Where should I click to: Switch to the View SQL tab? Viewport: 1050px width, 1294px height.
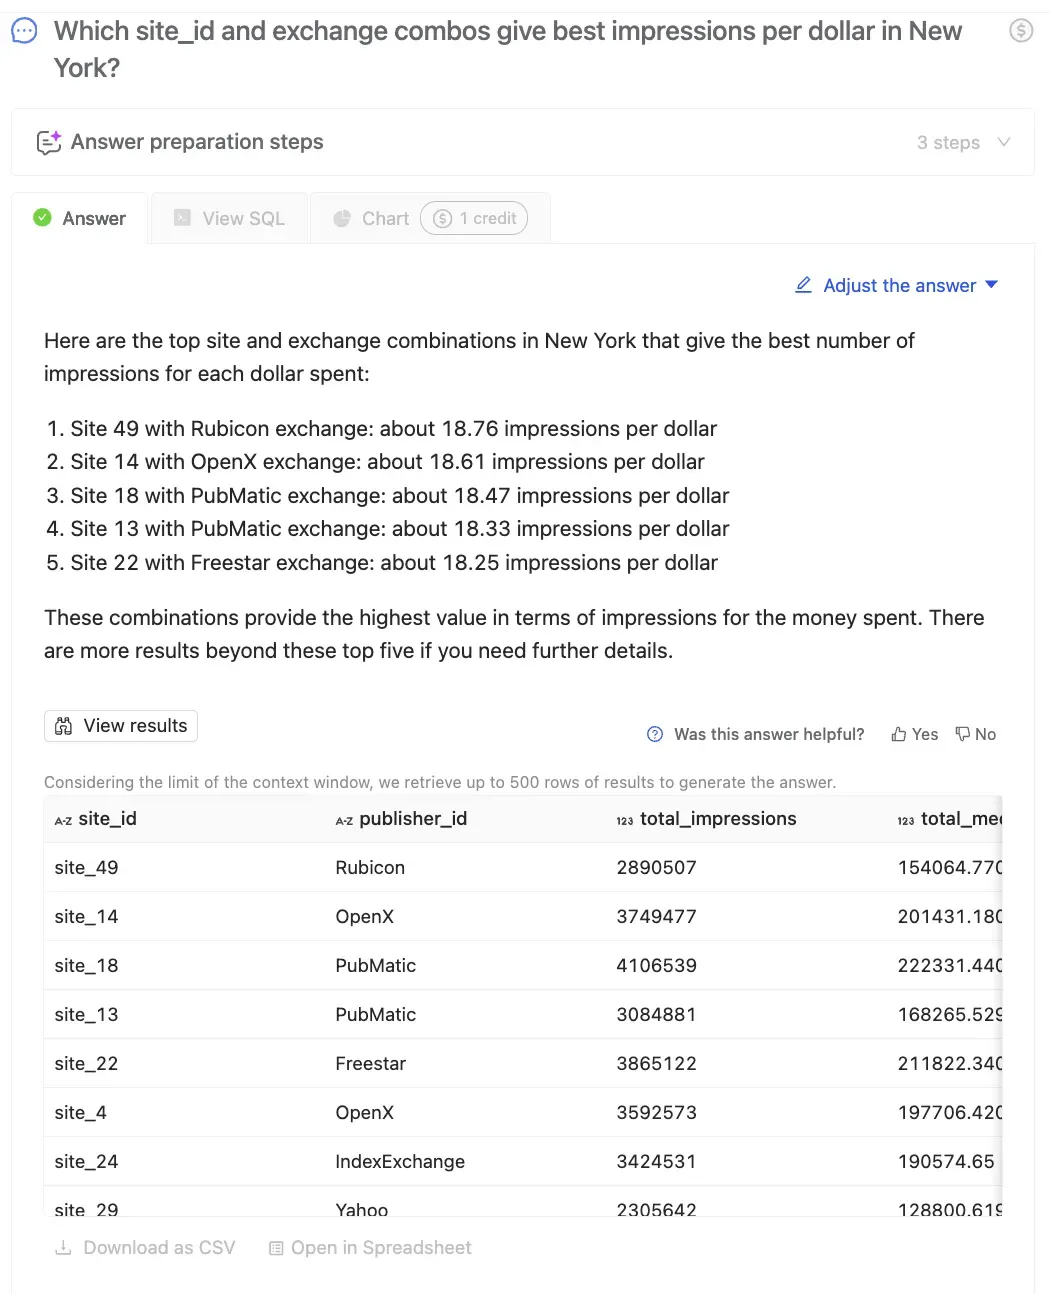(230, 218)
